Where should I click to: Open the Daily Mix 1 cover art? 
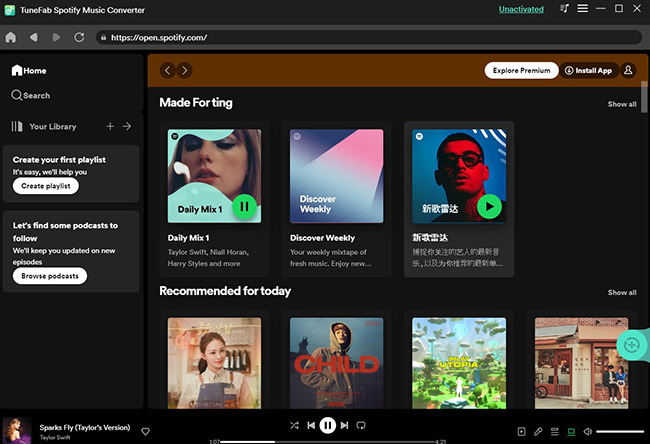214,176
